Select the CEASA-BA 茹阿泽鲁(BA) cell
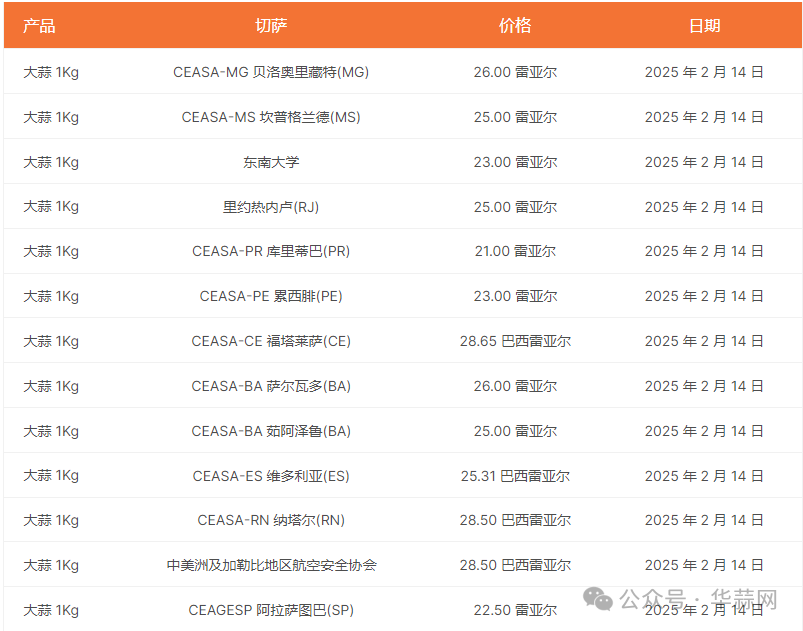The height and width of the screenshot is (631, 803). (271, 431)
